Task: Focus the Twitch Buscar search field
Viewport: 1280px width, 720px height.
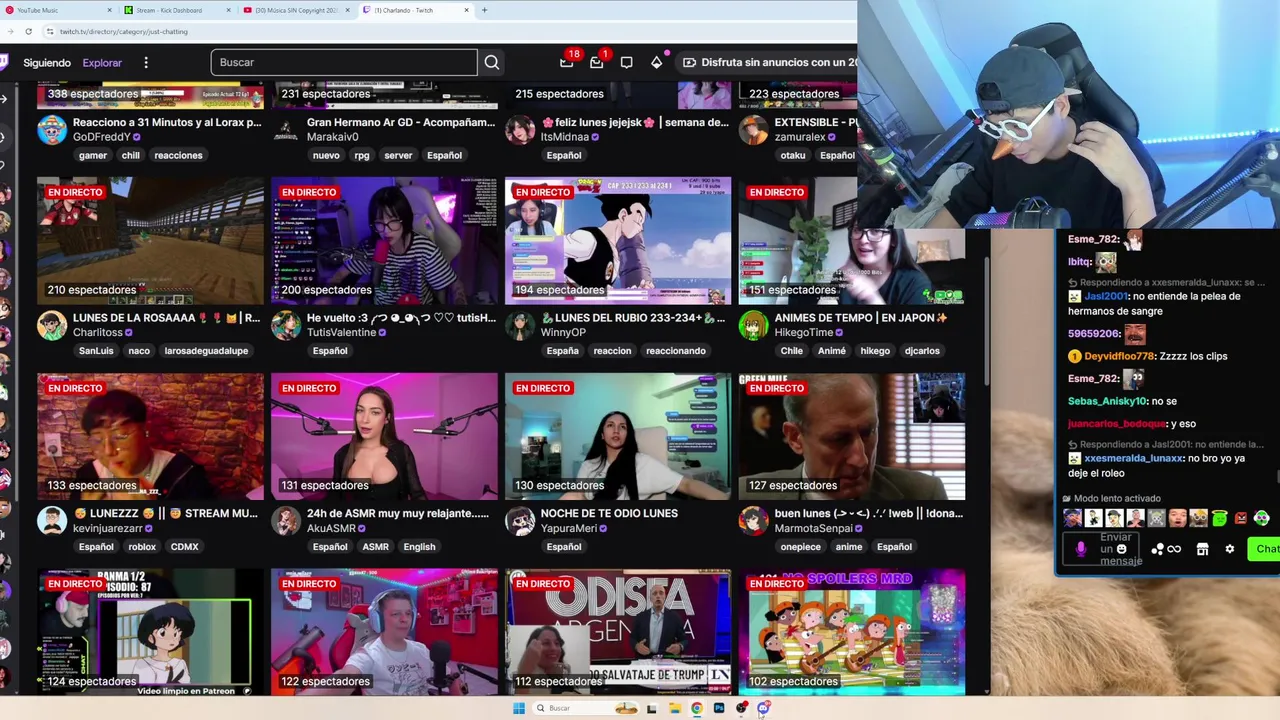Action: click(x=344, y=62)
